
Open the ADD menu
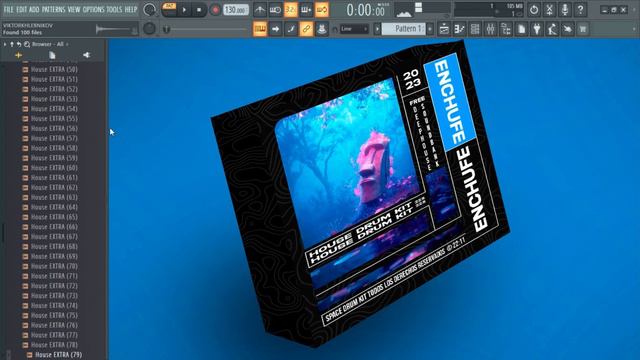34,9
